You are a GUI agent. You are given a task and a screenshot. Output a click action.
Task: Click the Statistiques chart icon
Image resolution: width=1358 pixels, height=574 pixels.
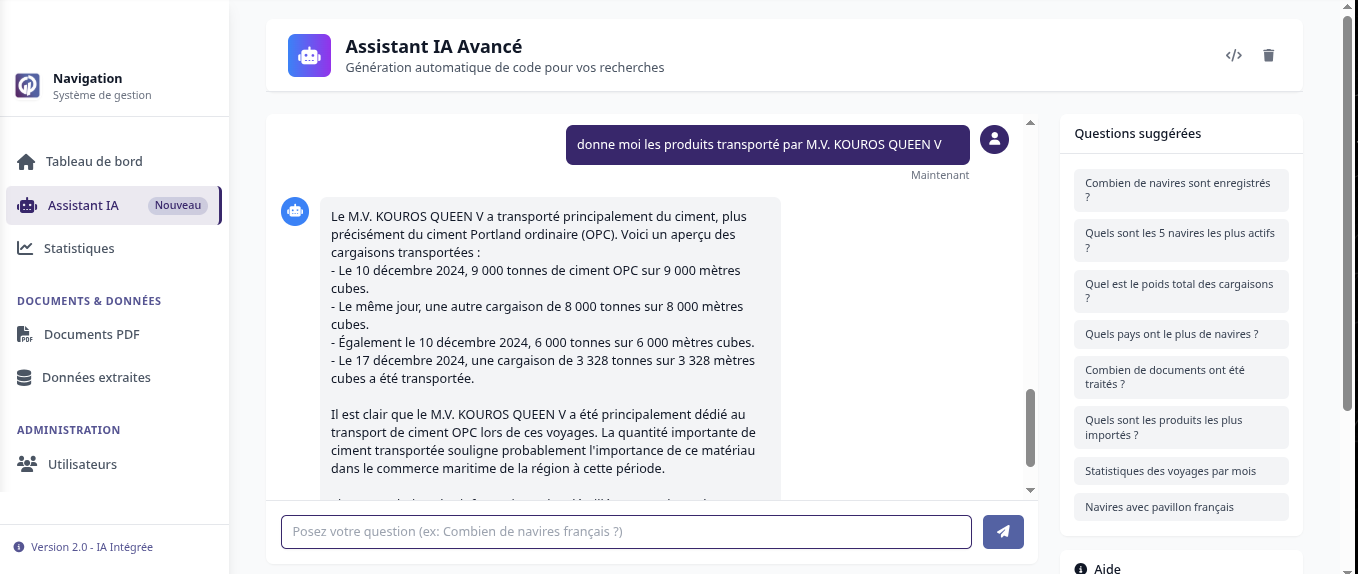[25, 248]
